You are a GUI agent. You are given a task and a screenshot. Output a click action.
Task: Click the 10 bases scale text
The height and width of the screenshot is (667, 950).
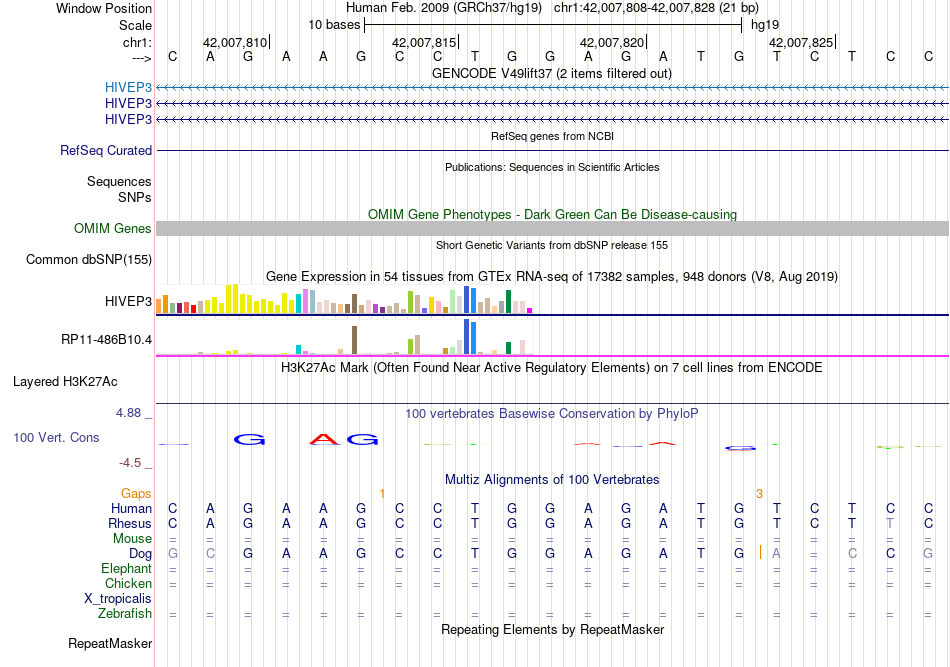334,25
